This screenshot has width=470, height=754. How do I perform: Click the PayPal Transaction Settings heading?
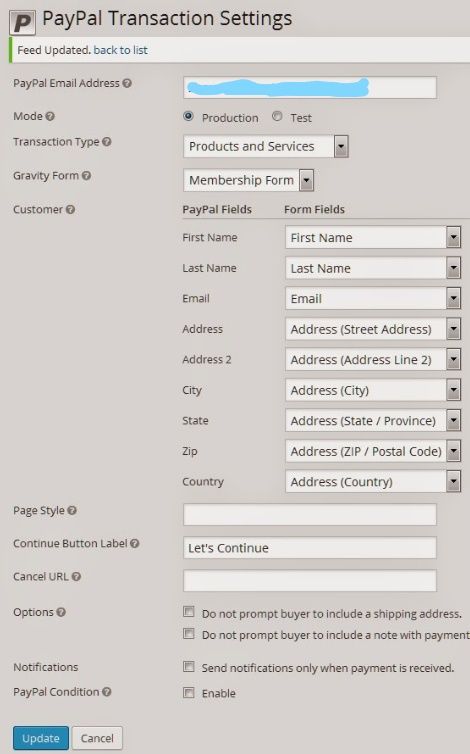[167, 19]
